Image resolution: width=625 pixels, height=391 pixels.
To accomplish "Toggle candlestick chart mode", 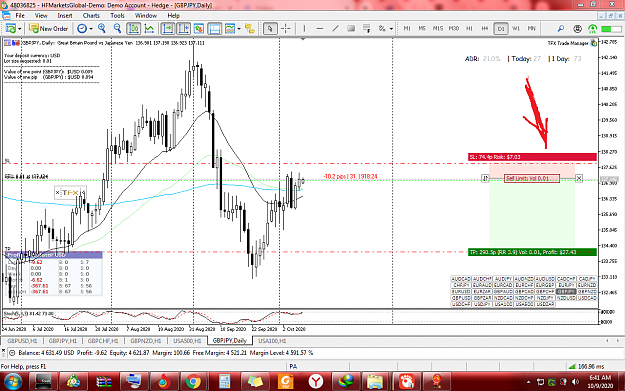I will click(x=134, y=29).
